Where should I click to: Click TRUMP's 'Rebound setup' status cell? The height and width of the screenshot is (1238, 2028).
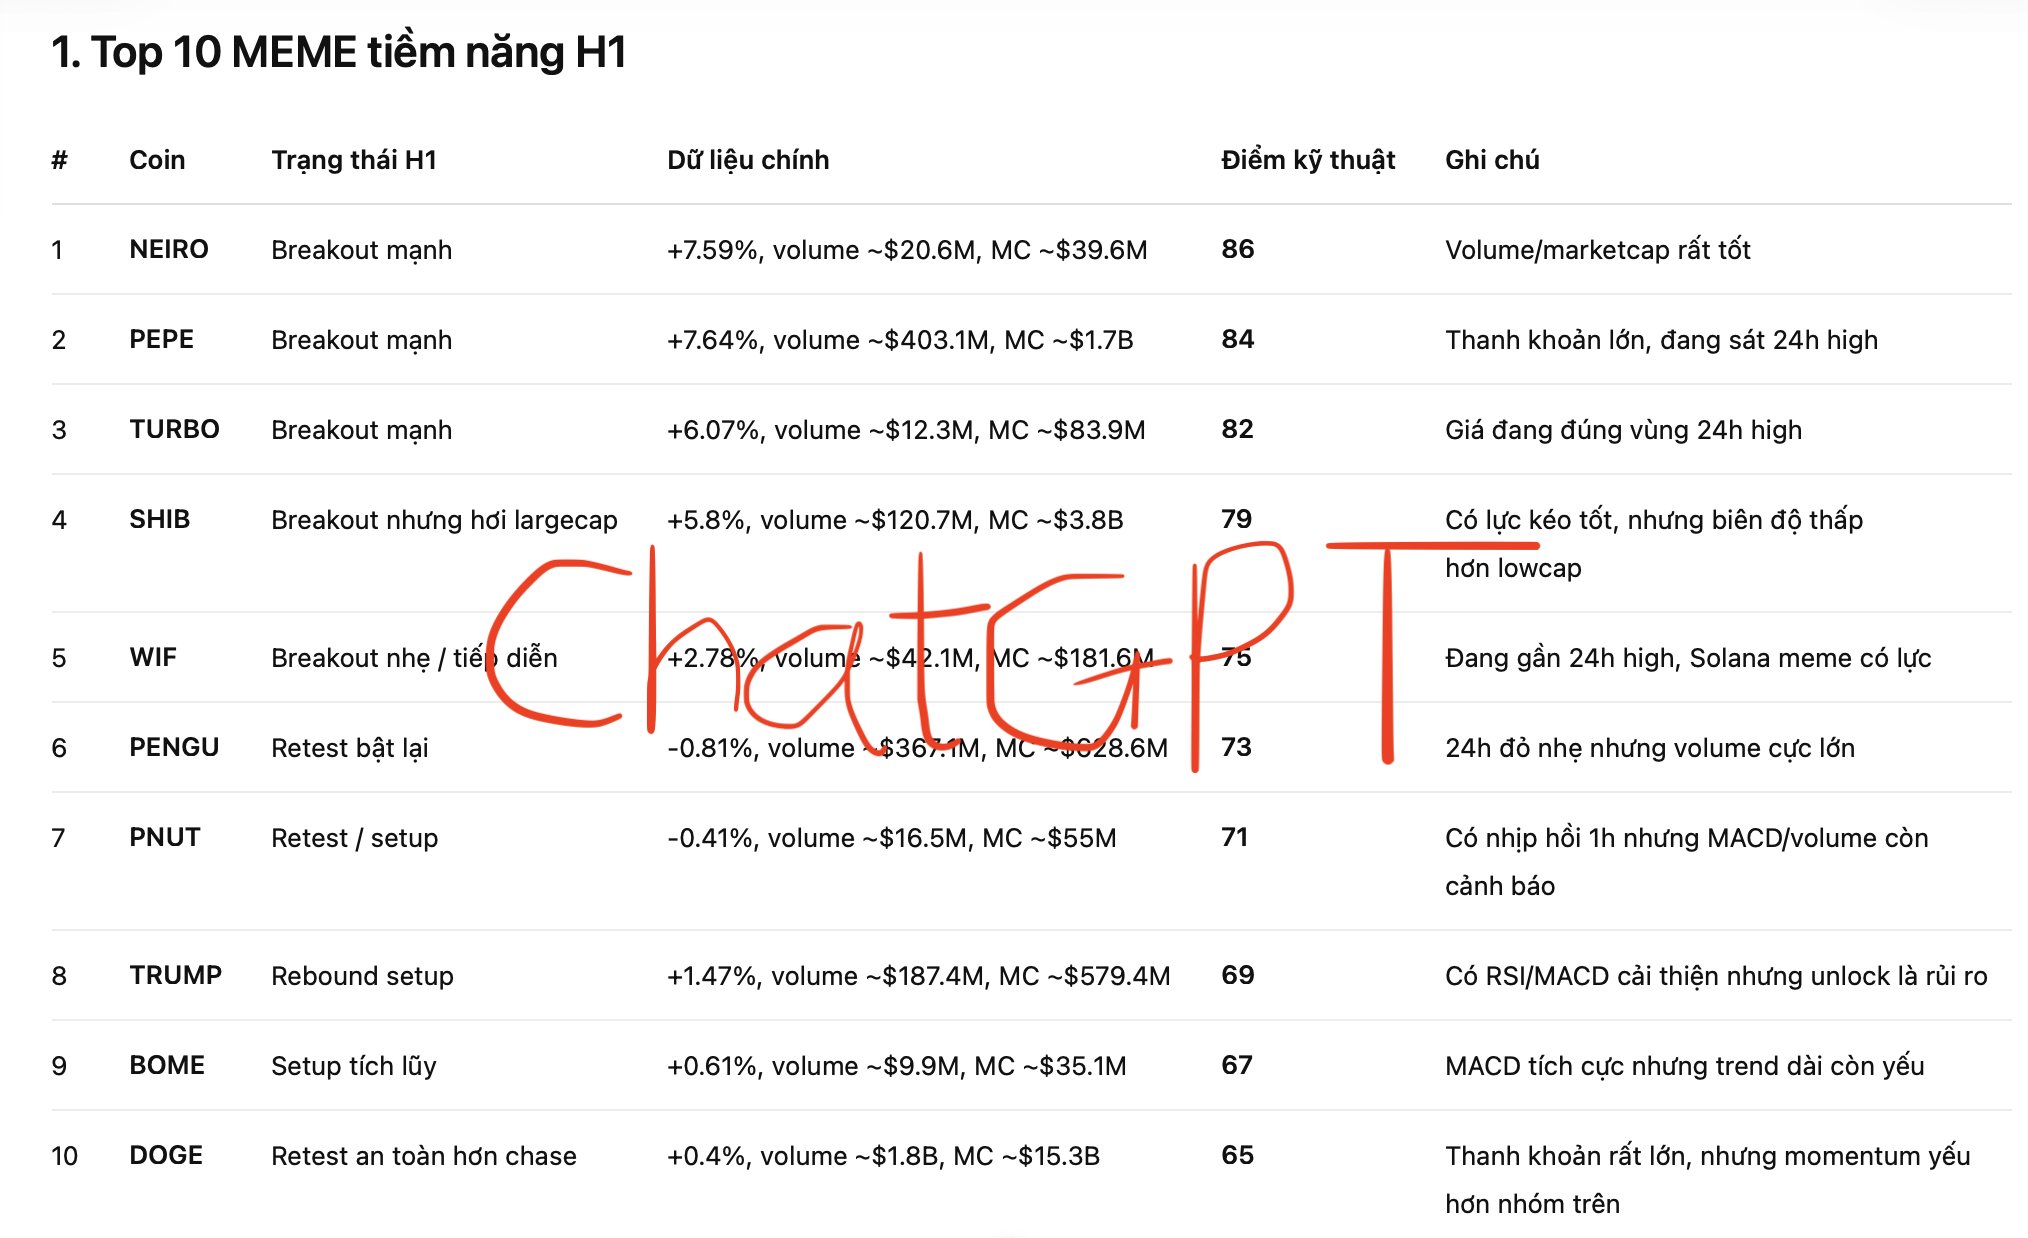pyautogui.click(x=362, y=976)
